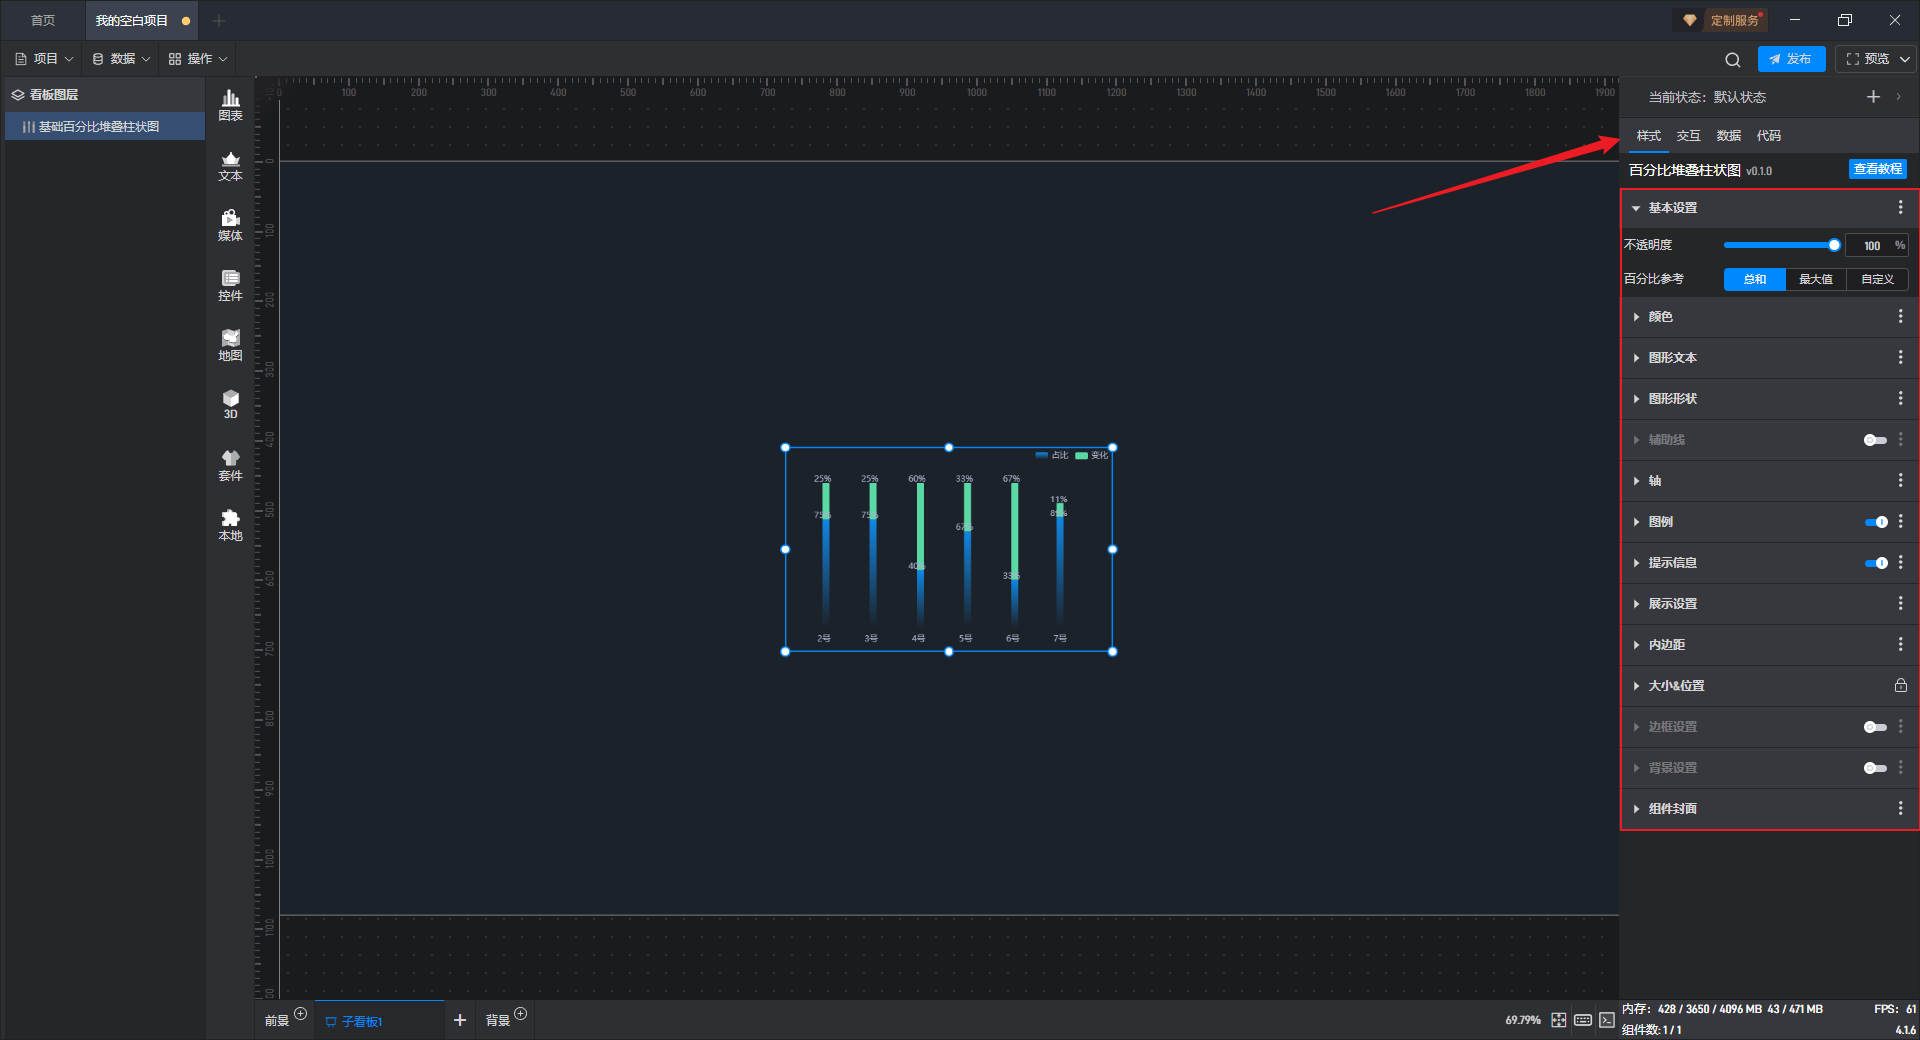Expand the 大小&位置 section
The height and width of the screenshot is (1040, 1920).
tap(1636, 686)
